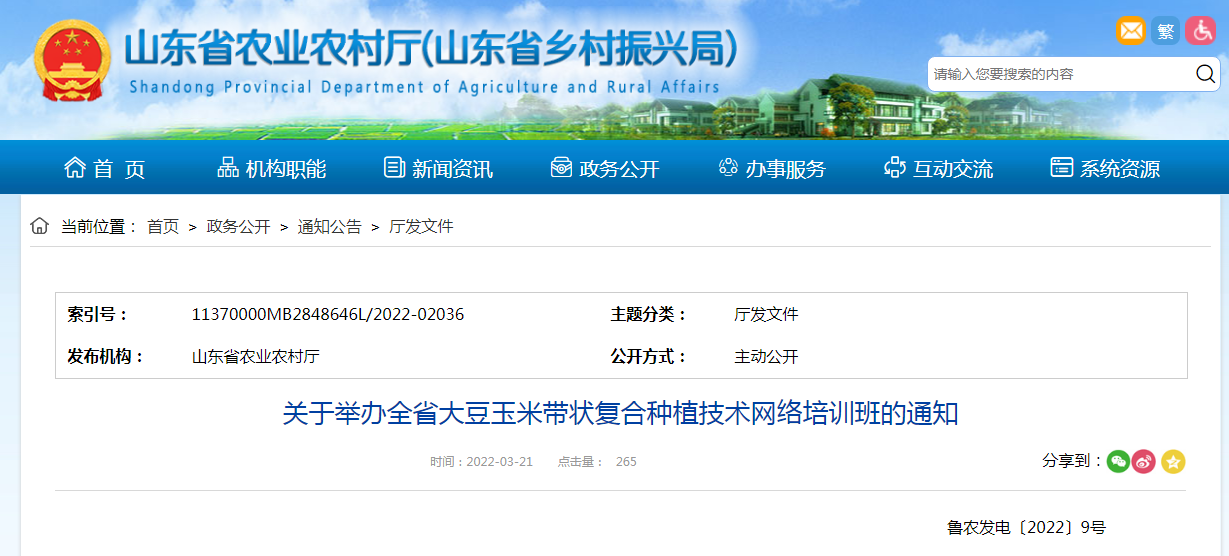The image size is (1229, 556).
Task: Open 首页 in main navigation
Action: pyautogui.click(x=105, y=169)
